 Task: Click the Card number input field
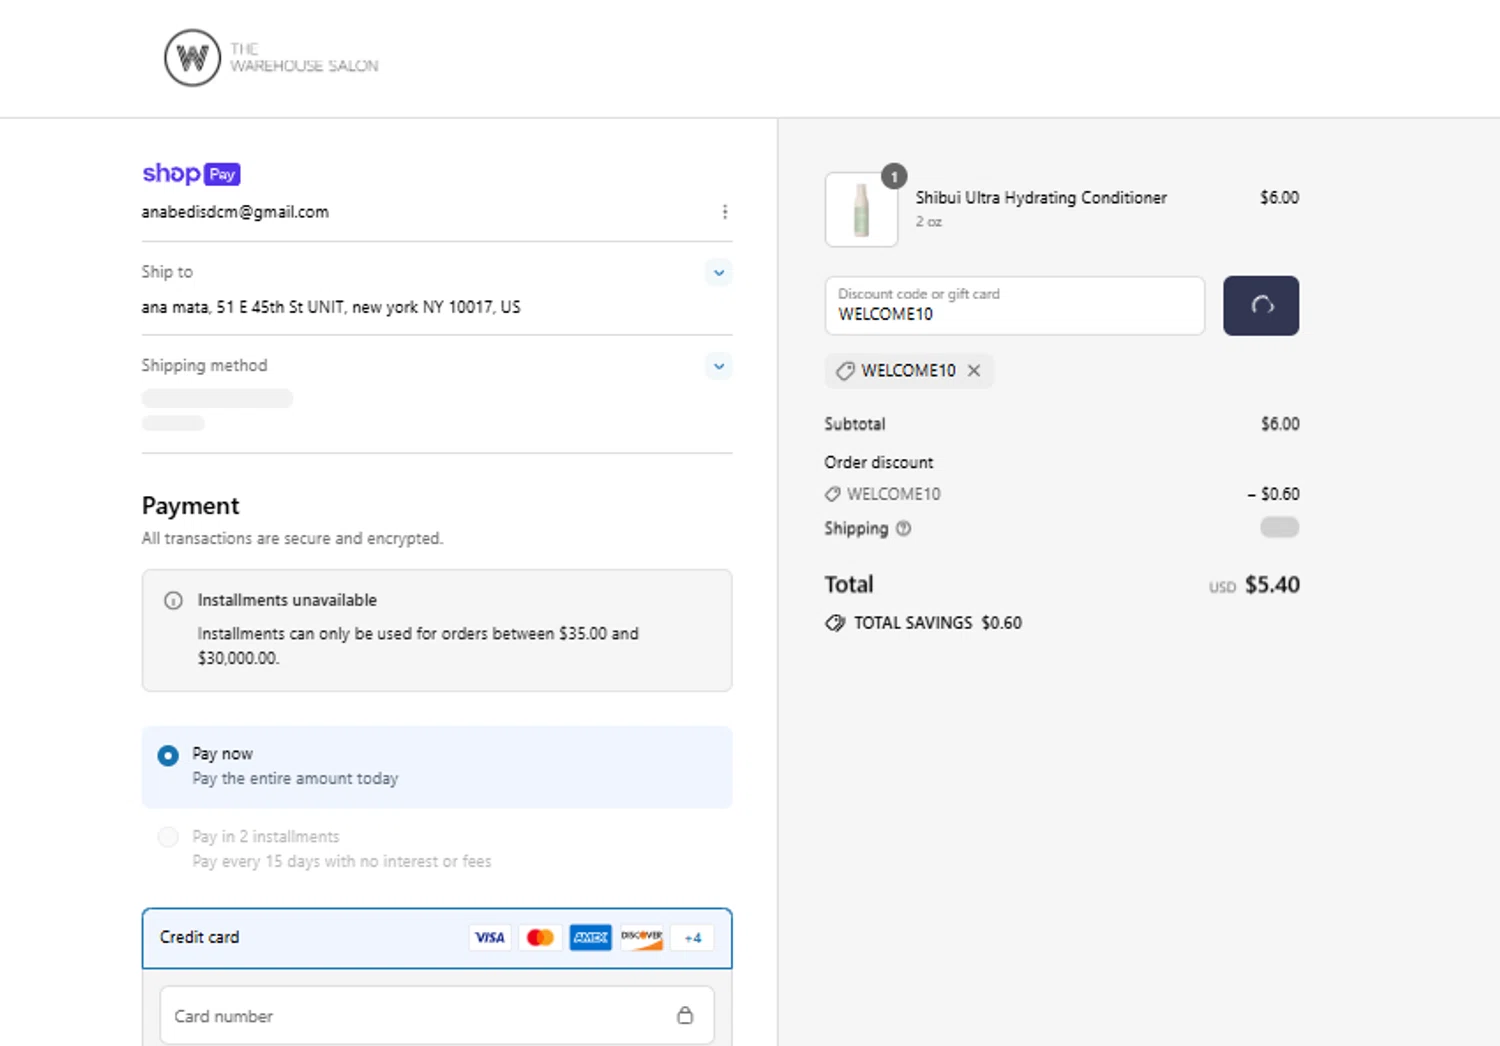437,1016
